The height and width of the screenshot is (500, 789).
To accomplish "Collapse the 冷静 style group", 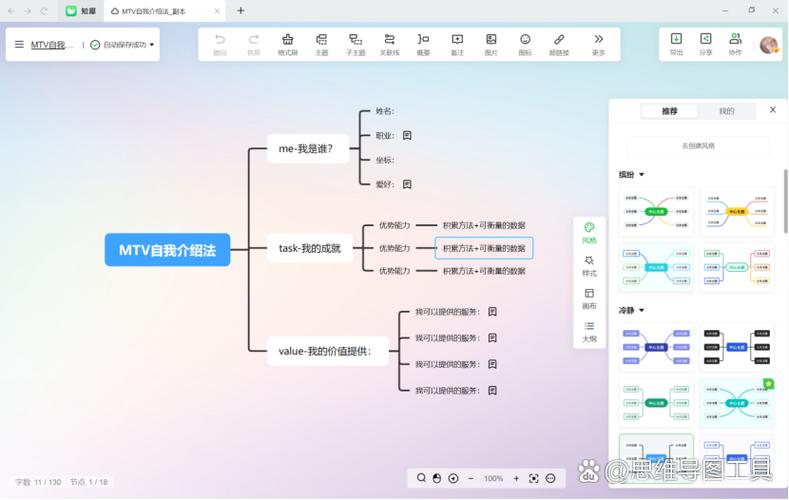I will point(642,310).
